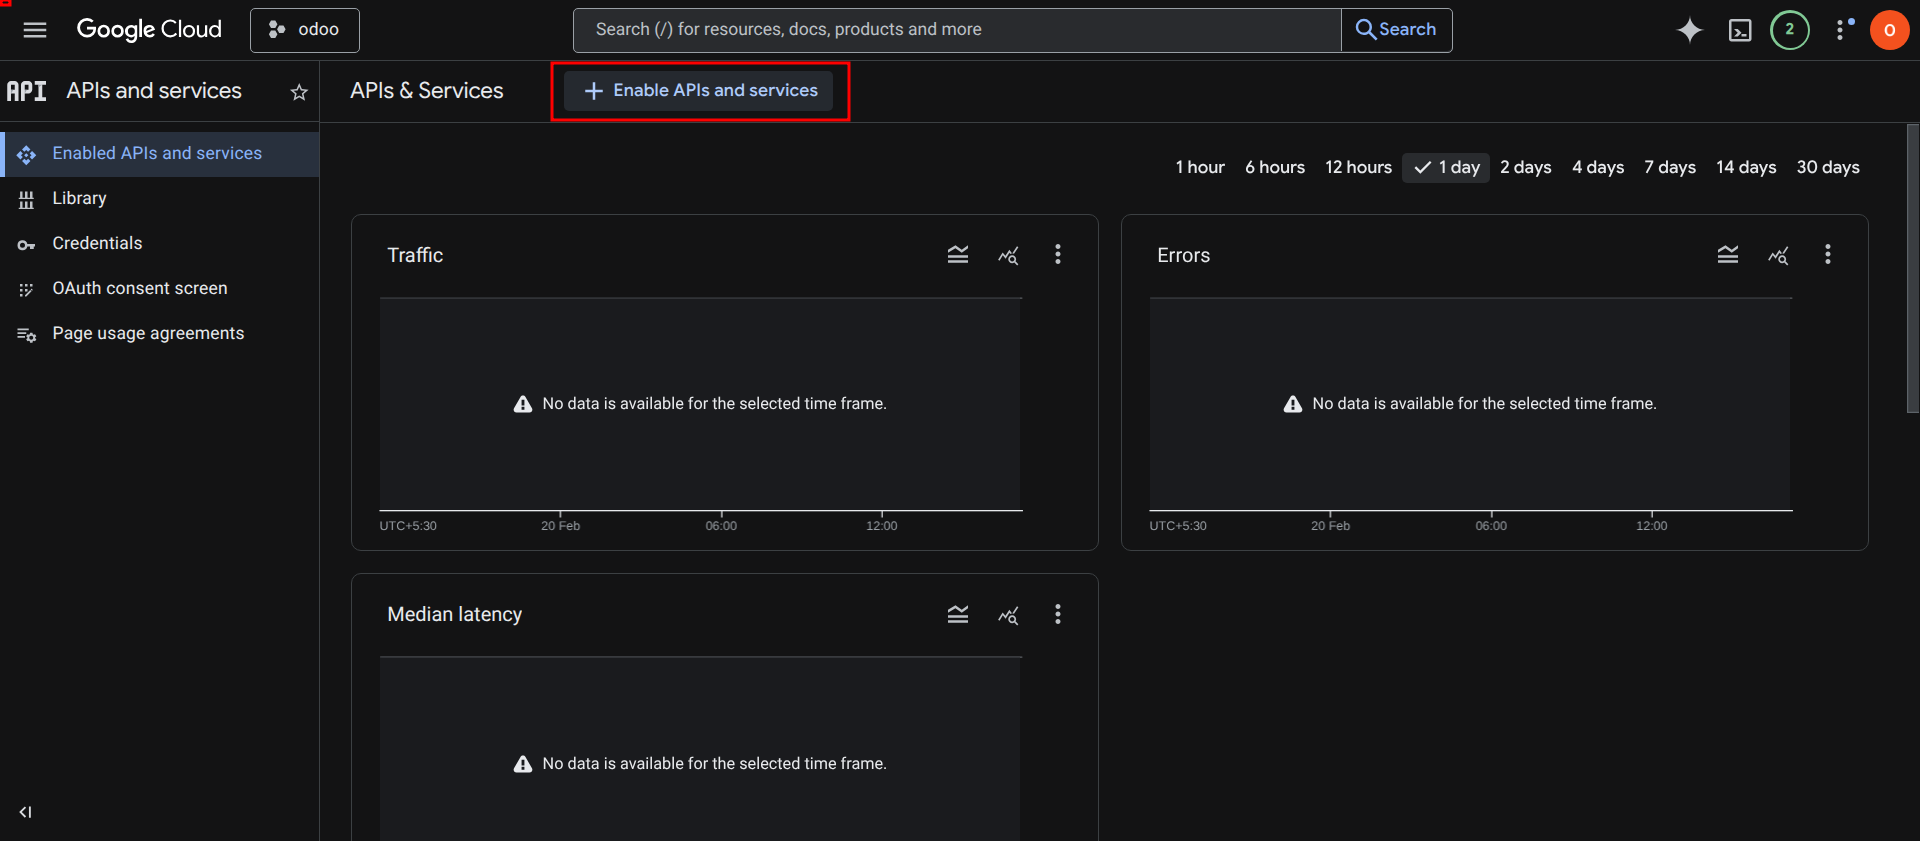Open Traffic chart more options menu
1920x841 pixels.
coord(1058,255)
